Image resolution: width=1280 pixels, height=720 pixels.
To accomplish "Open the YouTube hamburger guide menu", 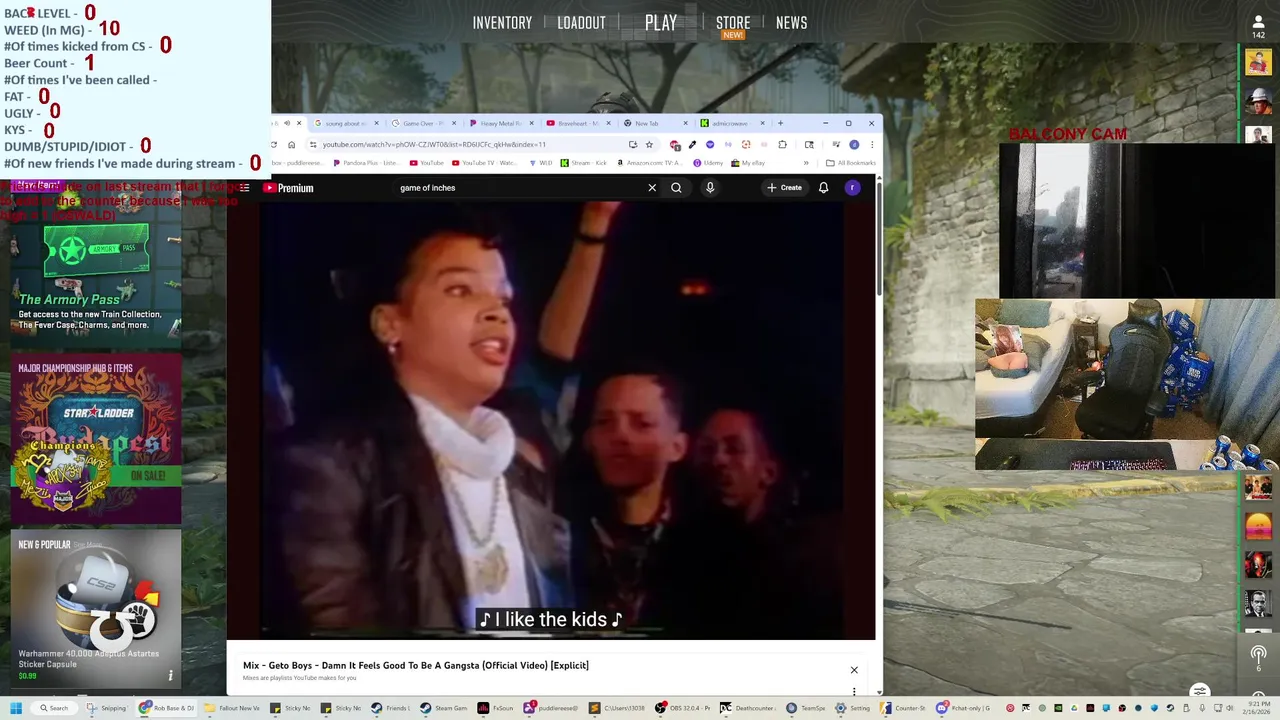I will pyautogui.click(x=244, y=188).
